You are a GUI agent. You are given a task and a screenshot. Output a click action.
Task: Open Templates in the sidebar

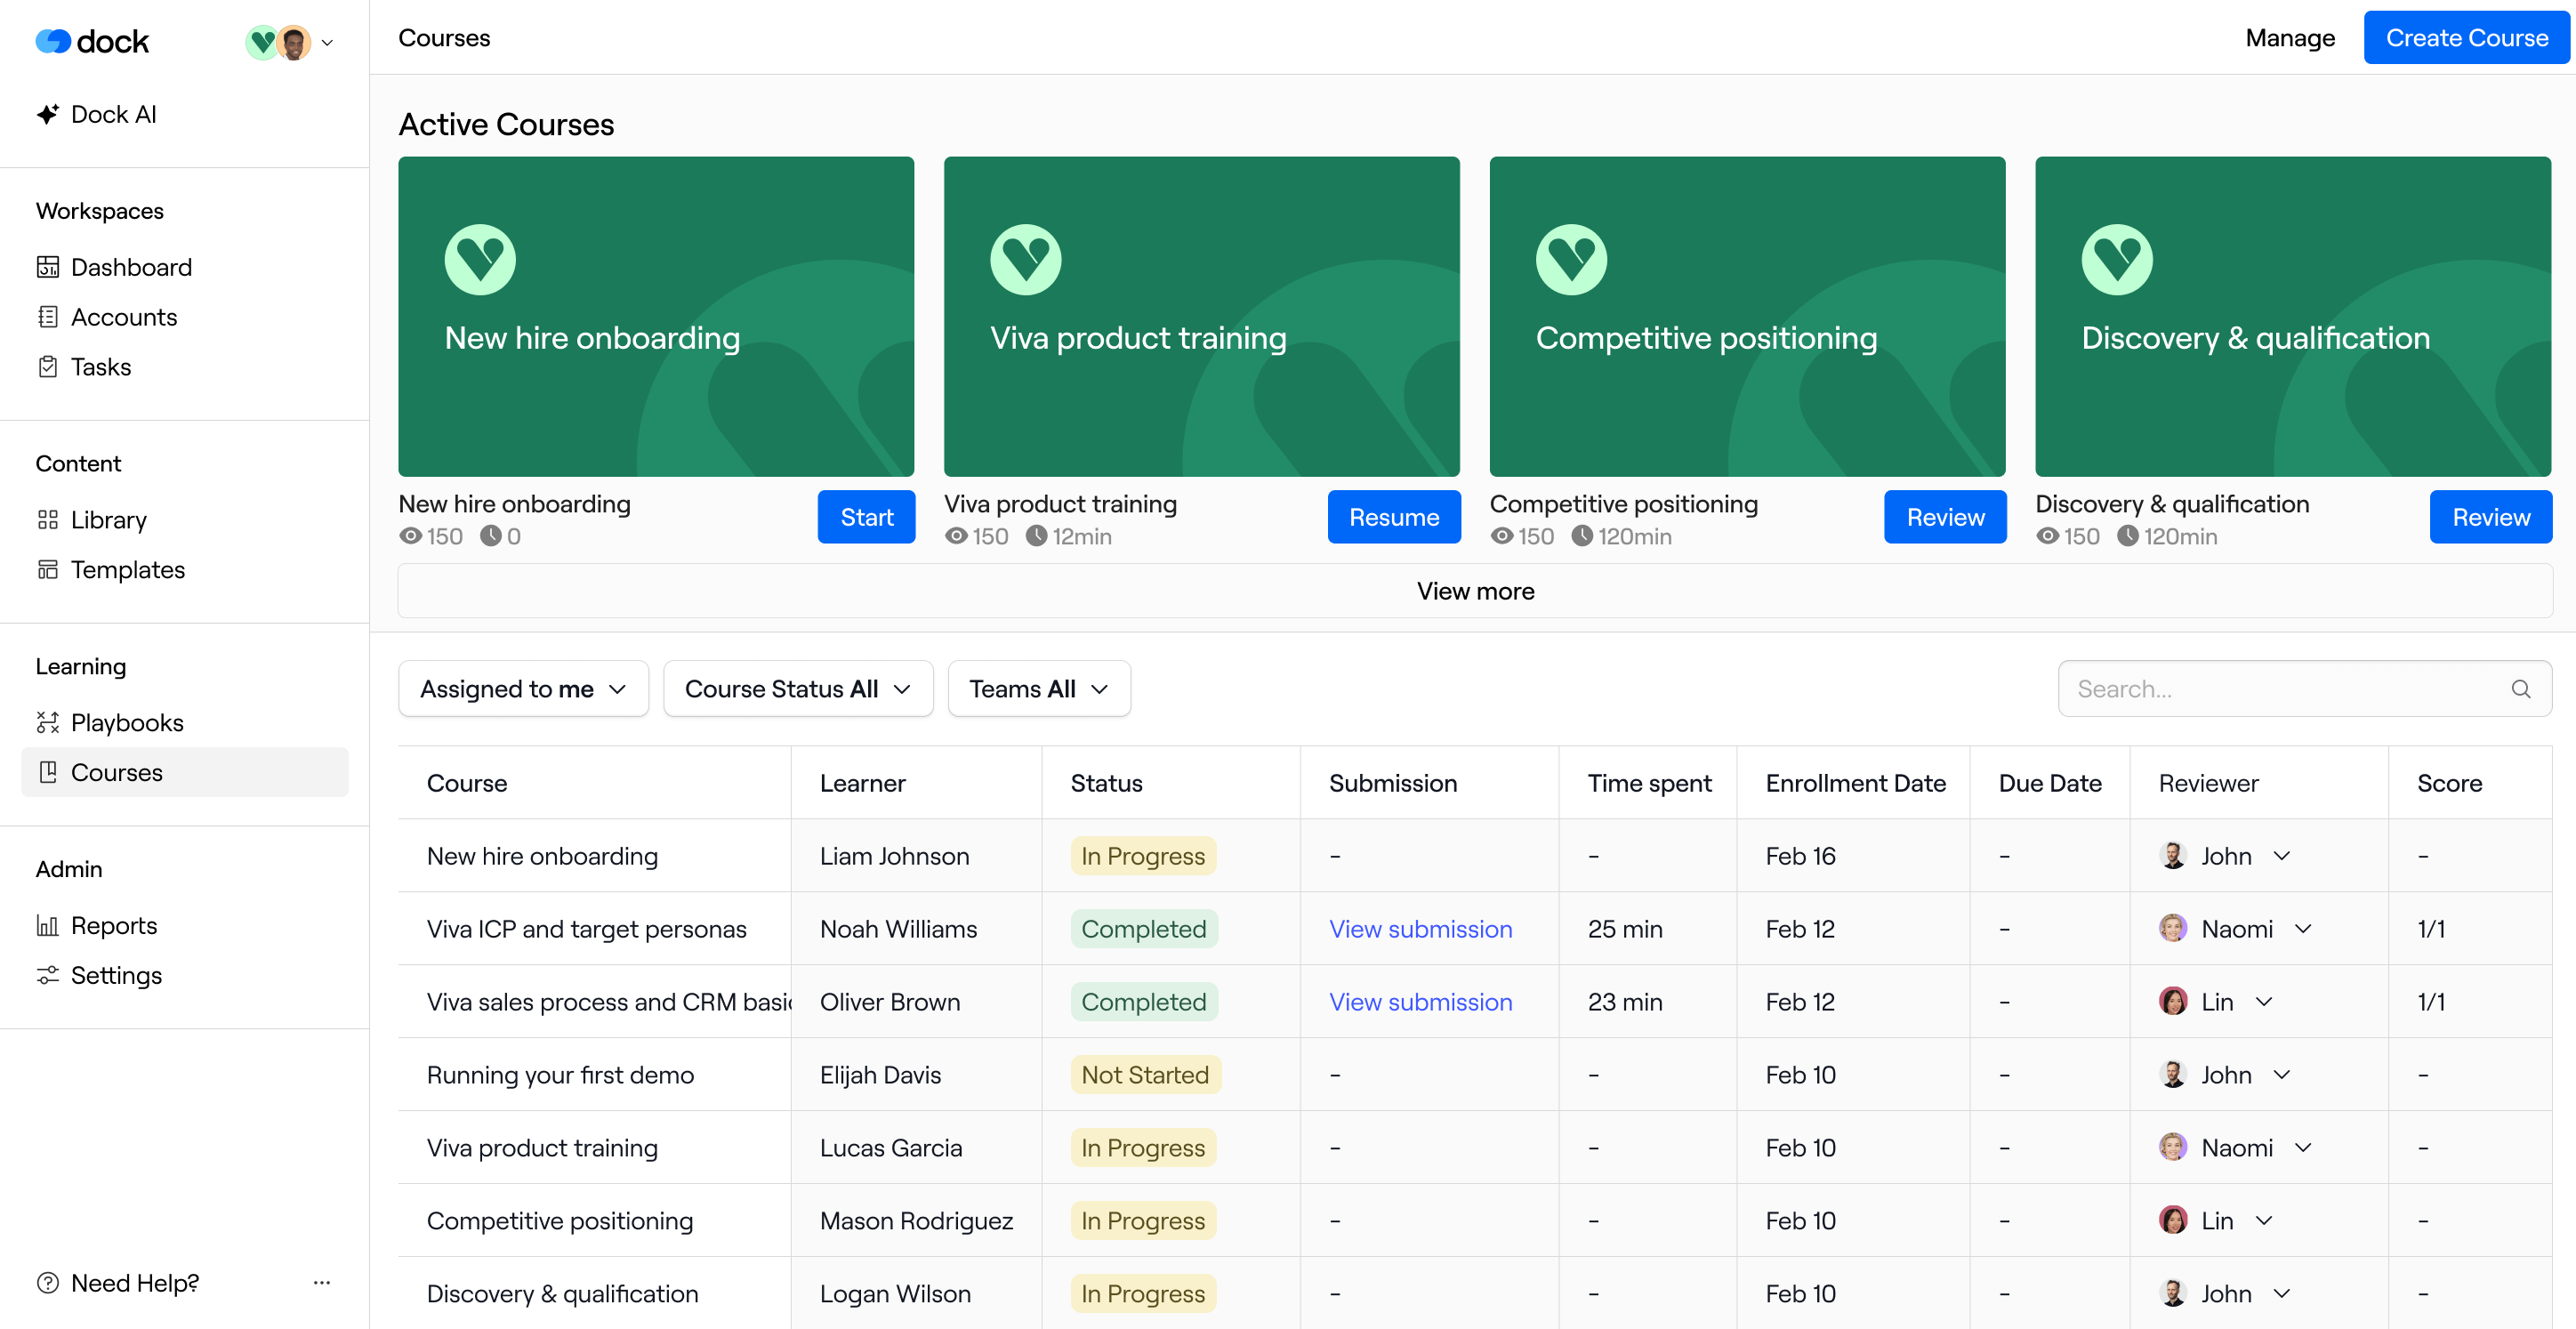point(127,570)
